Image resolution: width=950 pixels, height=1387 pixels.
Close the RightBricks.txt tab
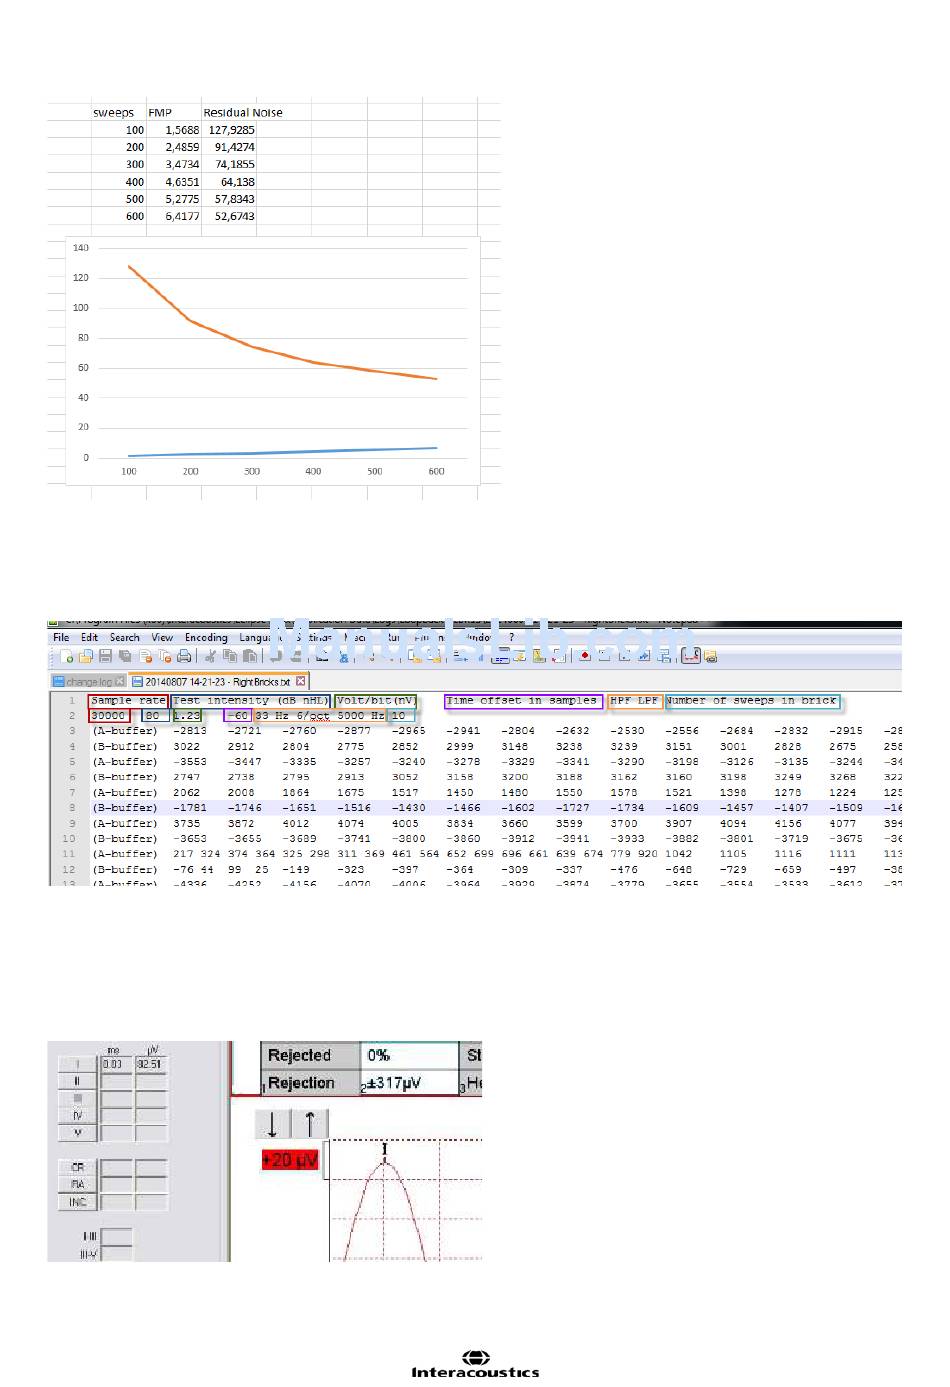pos(300,682)
